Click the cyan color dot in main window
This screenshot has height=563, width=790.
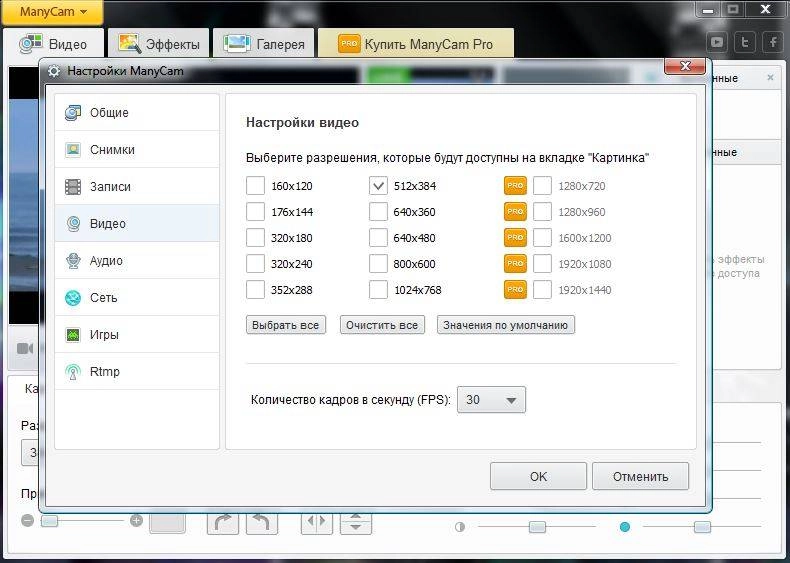pyautogui.click(x=625, y=527)
